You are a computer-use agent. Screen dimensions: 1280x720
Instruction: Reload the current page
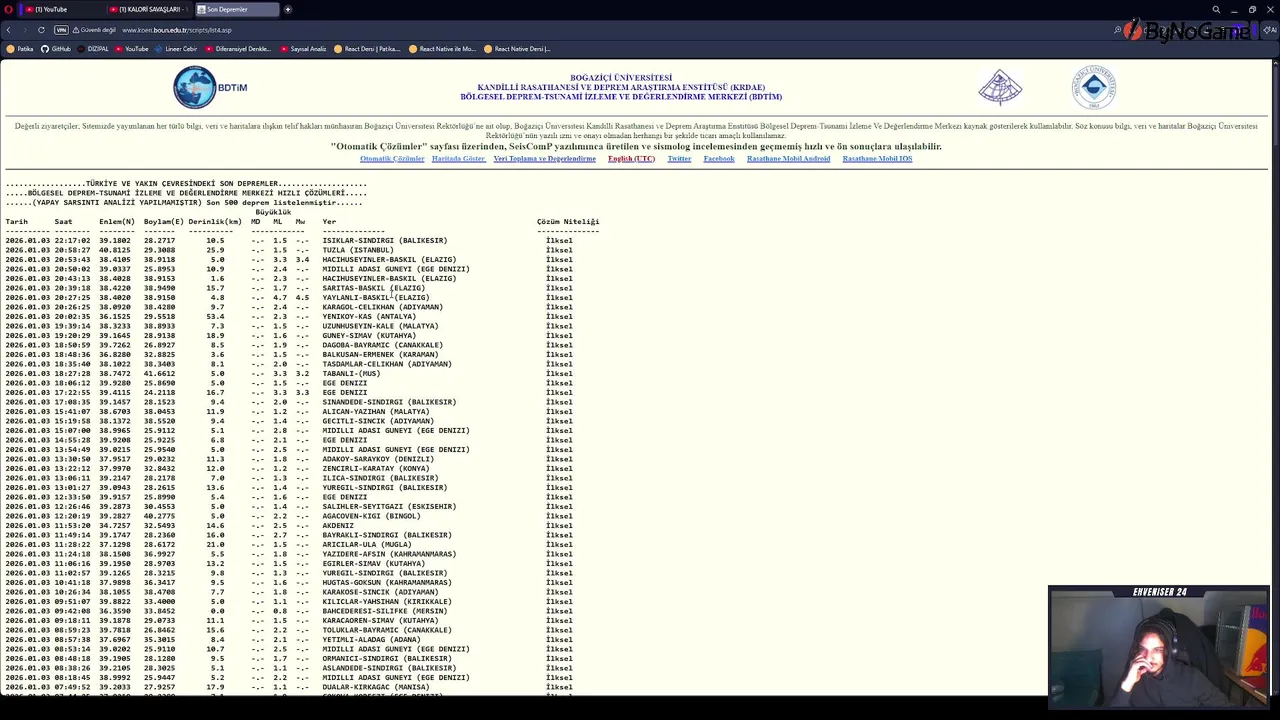tap(41, 30)
